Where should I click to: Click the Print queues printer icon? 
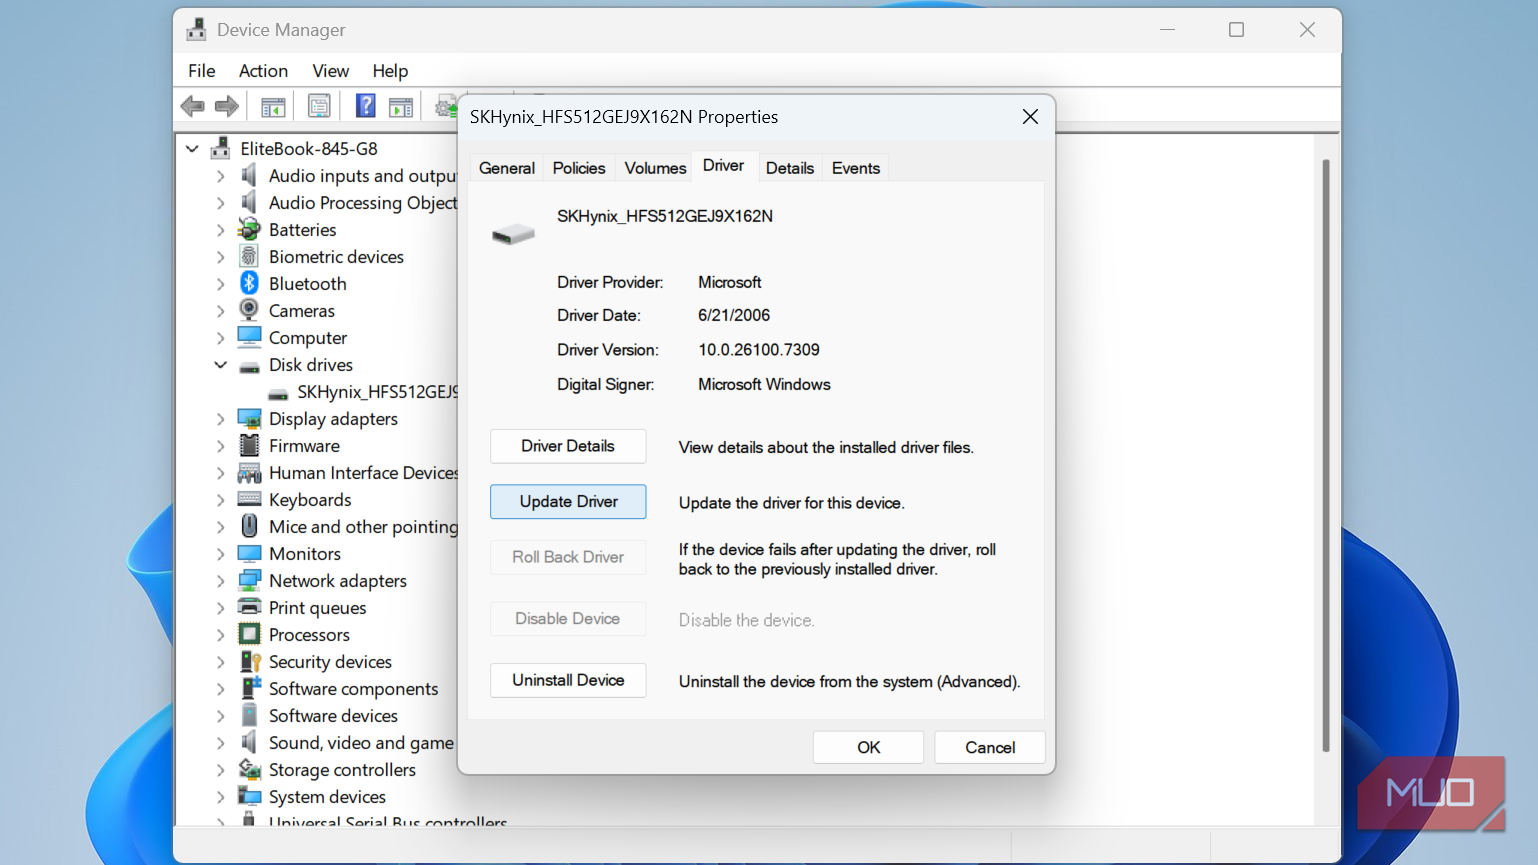click(249, 608)
